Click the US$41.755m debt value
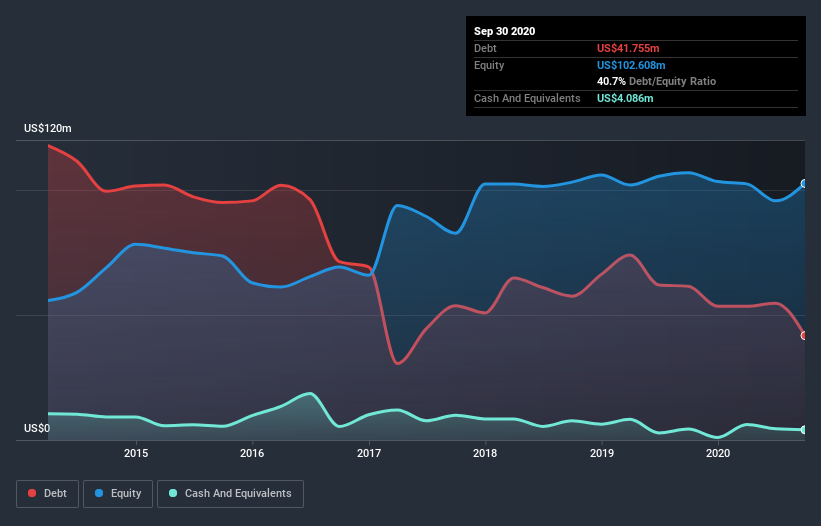The image size is (821, 526). [628, 48]
